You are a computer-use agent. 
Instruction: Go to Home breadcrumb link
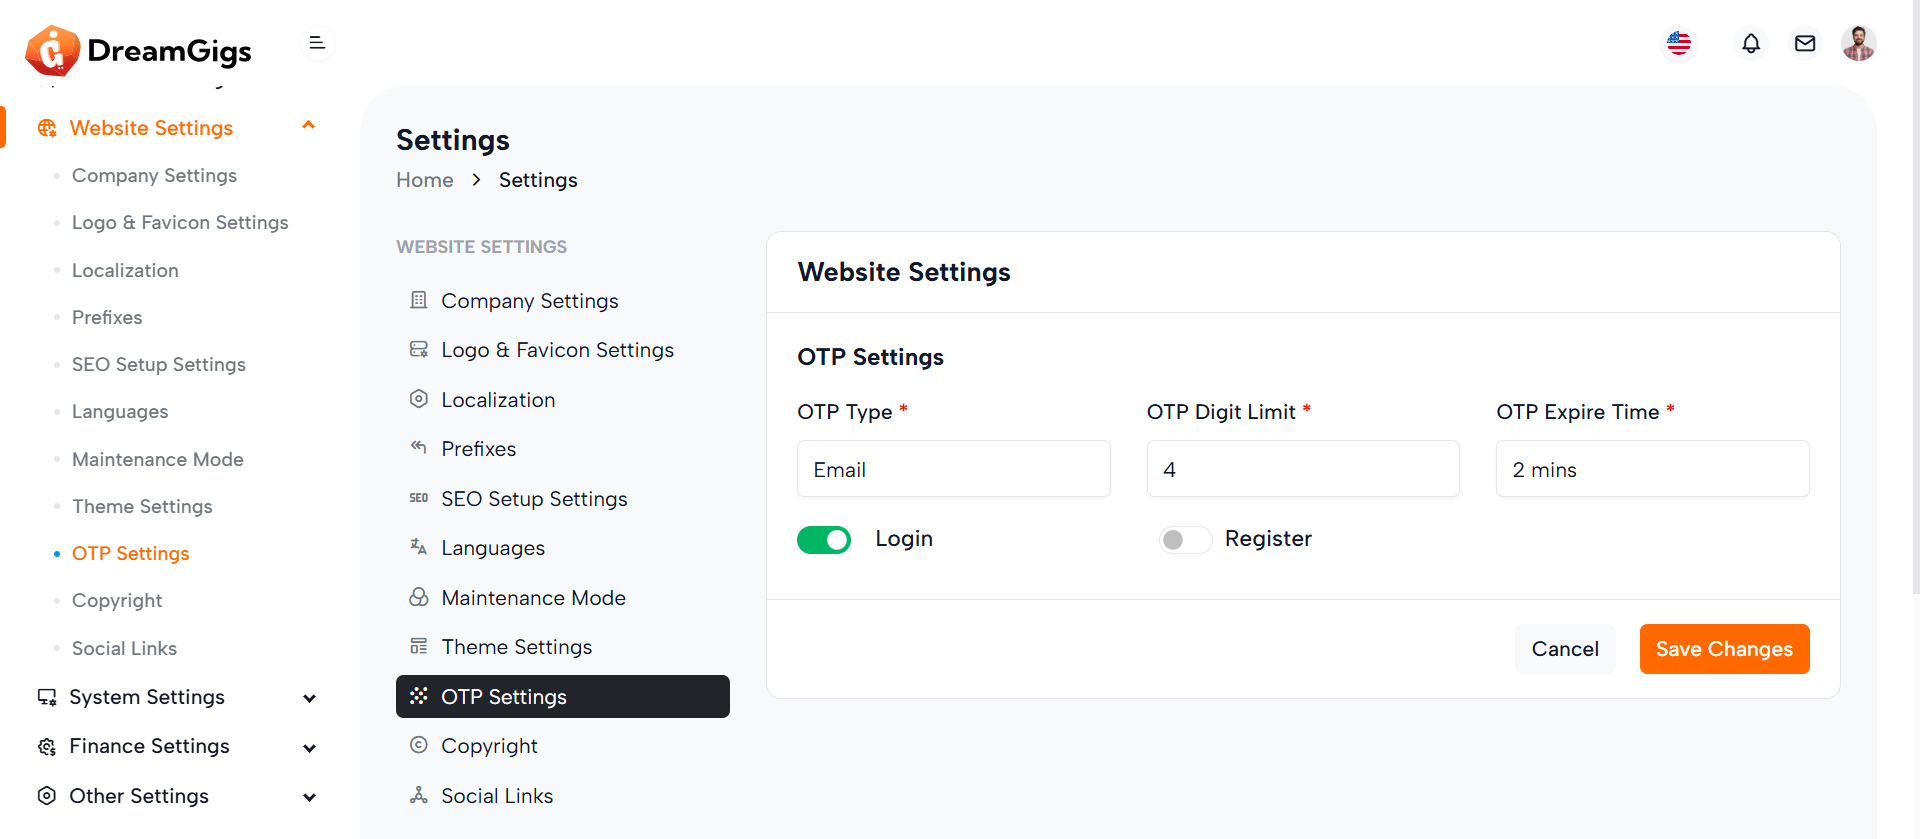(424, 180)
